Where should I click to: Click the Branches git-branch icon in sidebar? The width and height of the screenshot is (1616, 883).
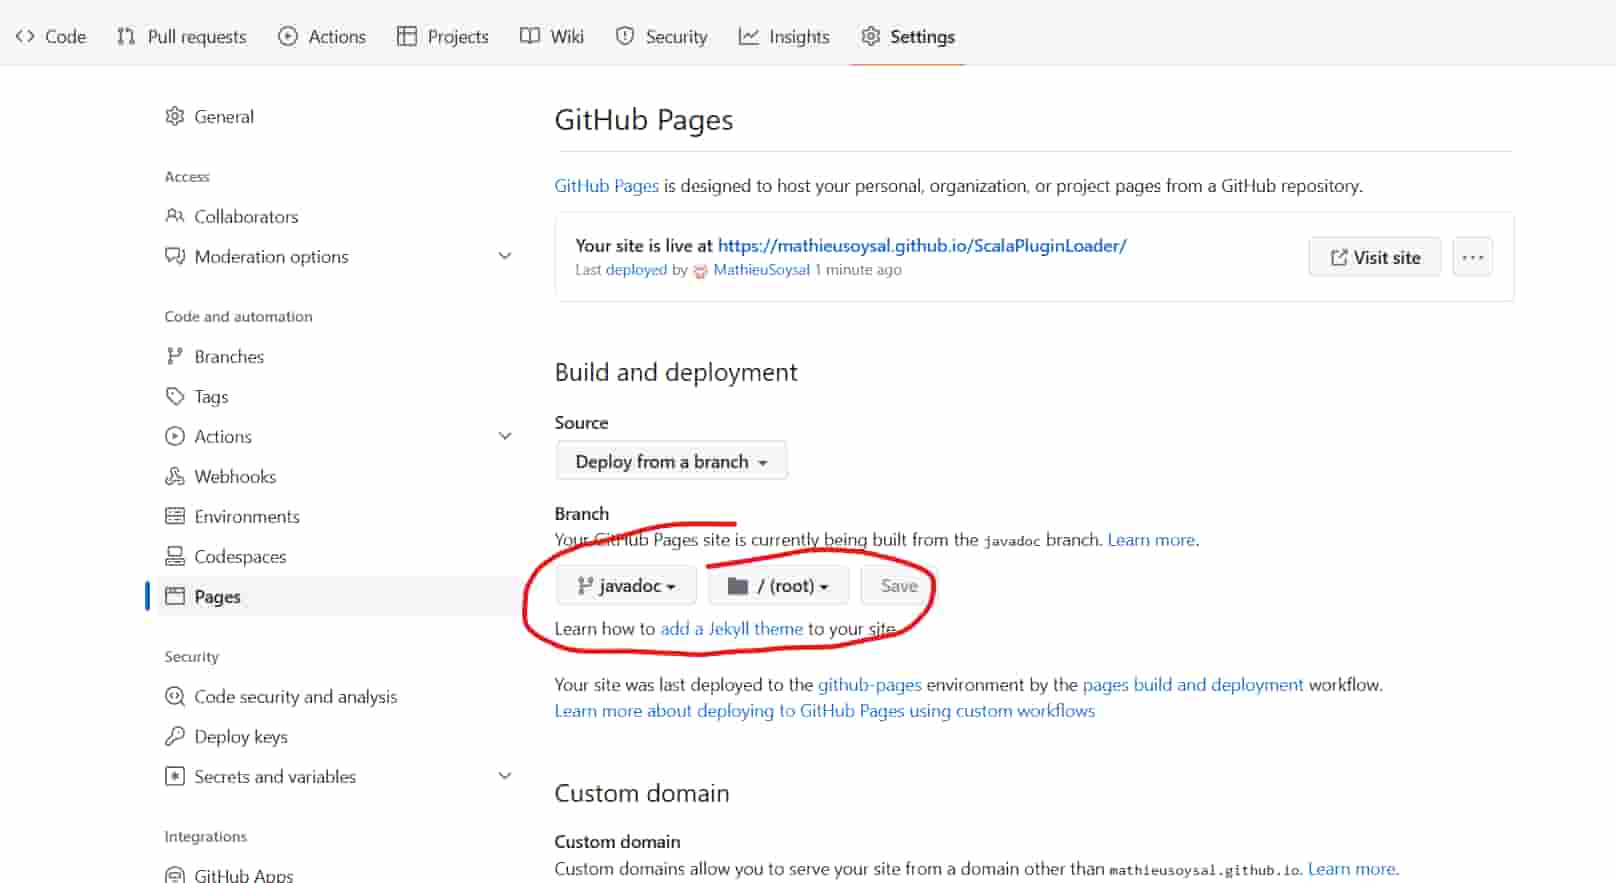point(175,356)
